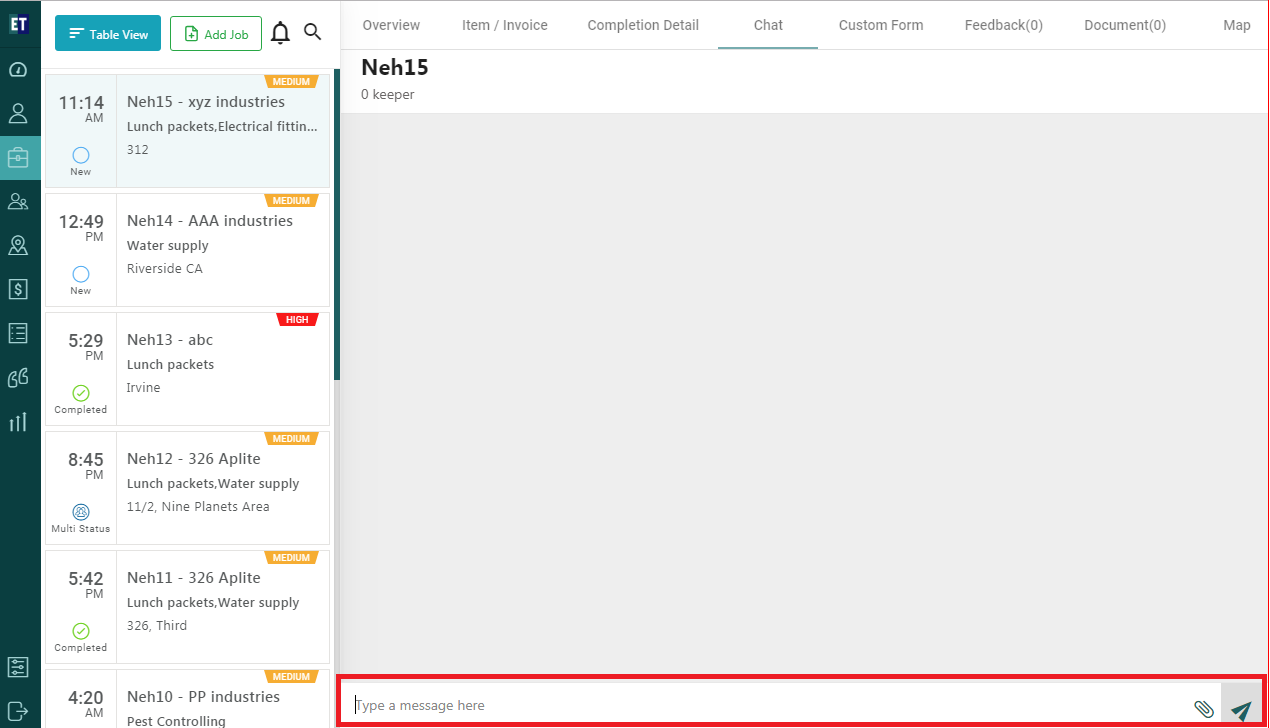Switch to Table View
This screenshot has height=728, width=1270.
(x=108, y=34)
